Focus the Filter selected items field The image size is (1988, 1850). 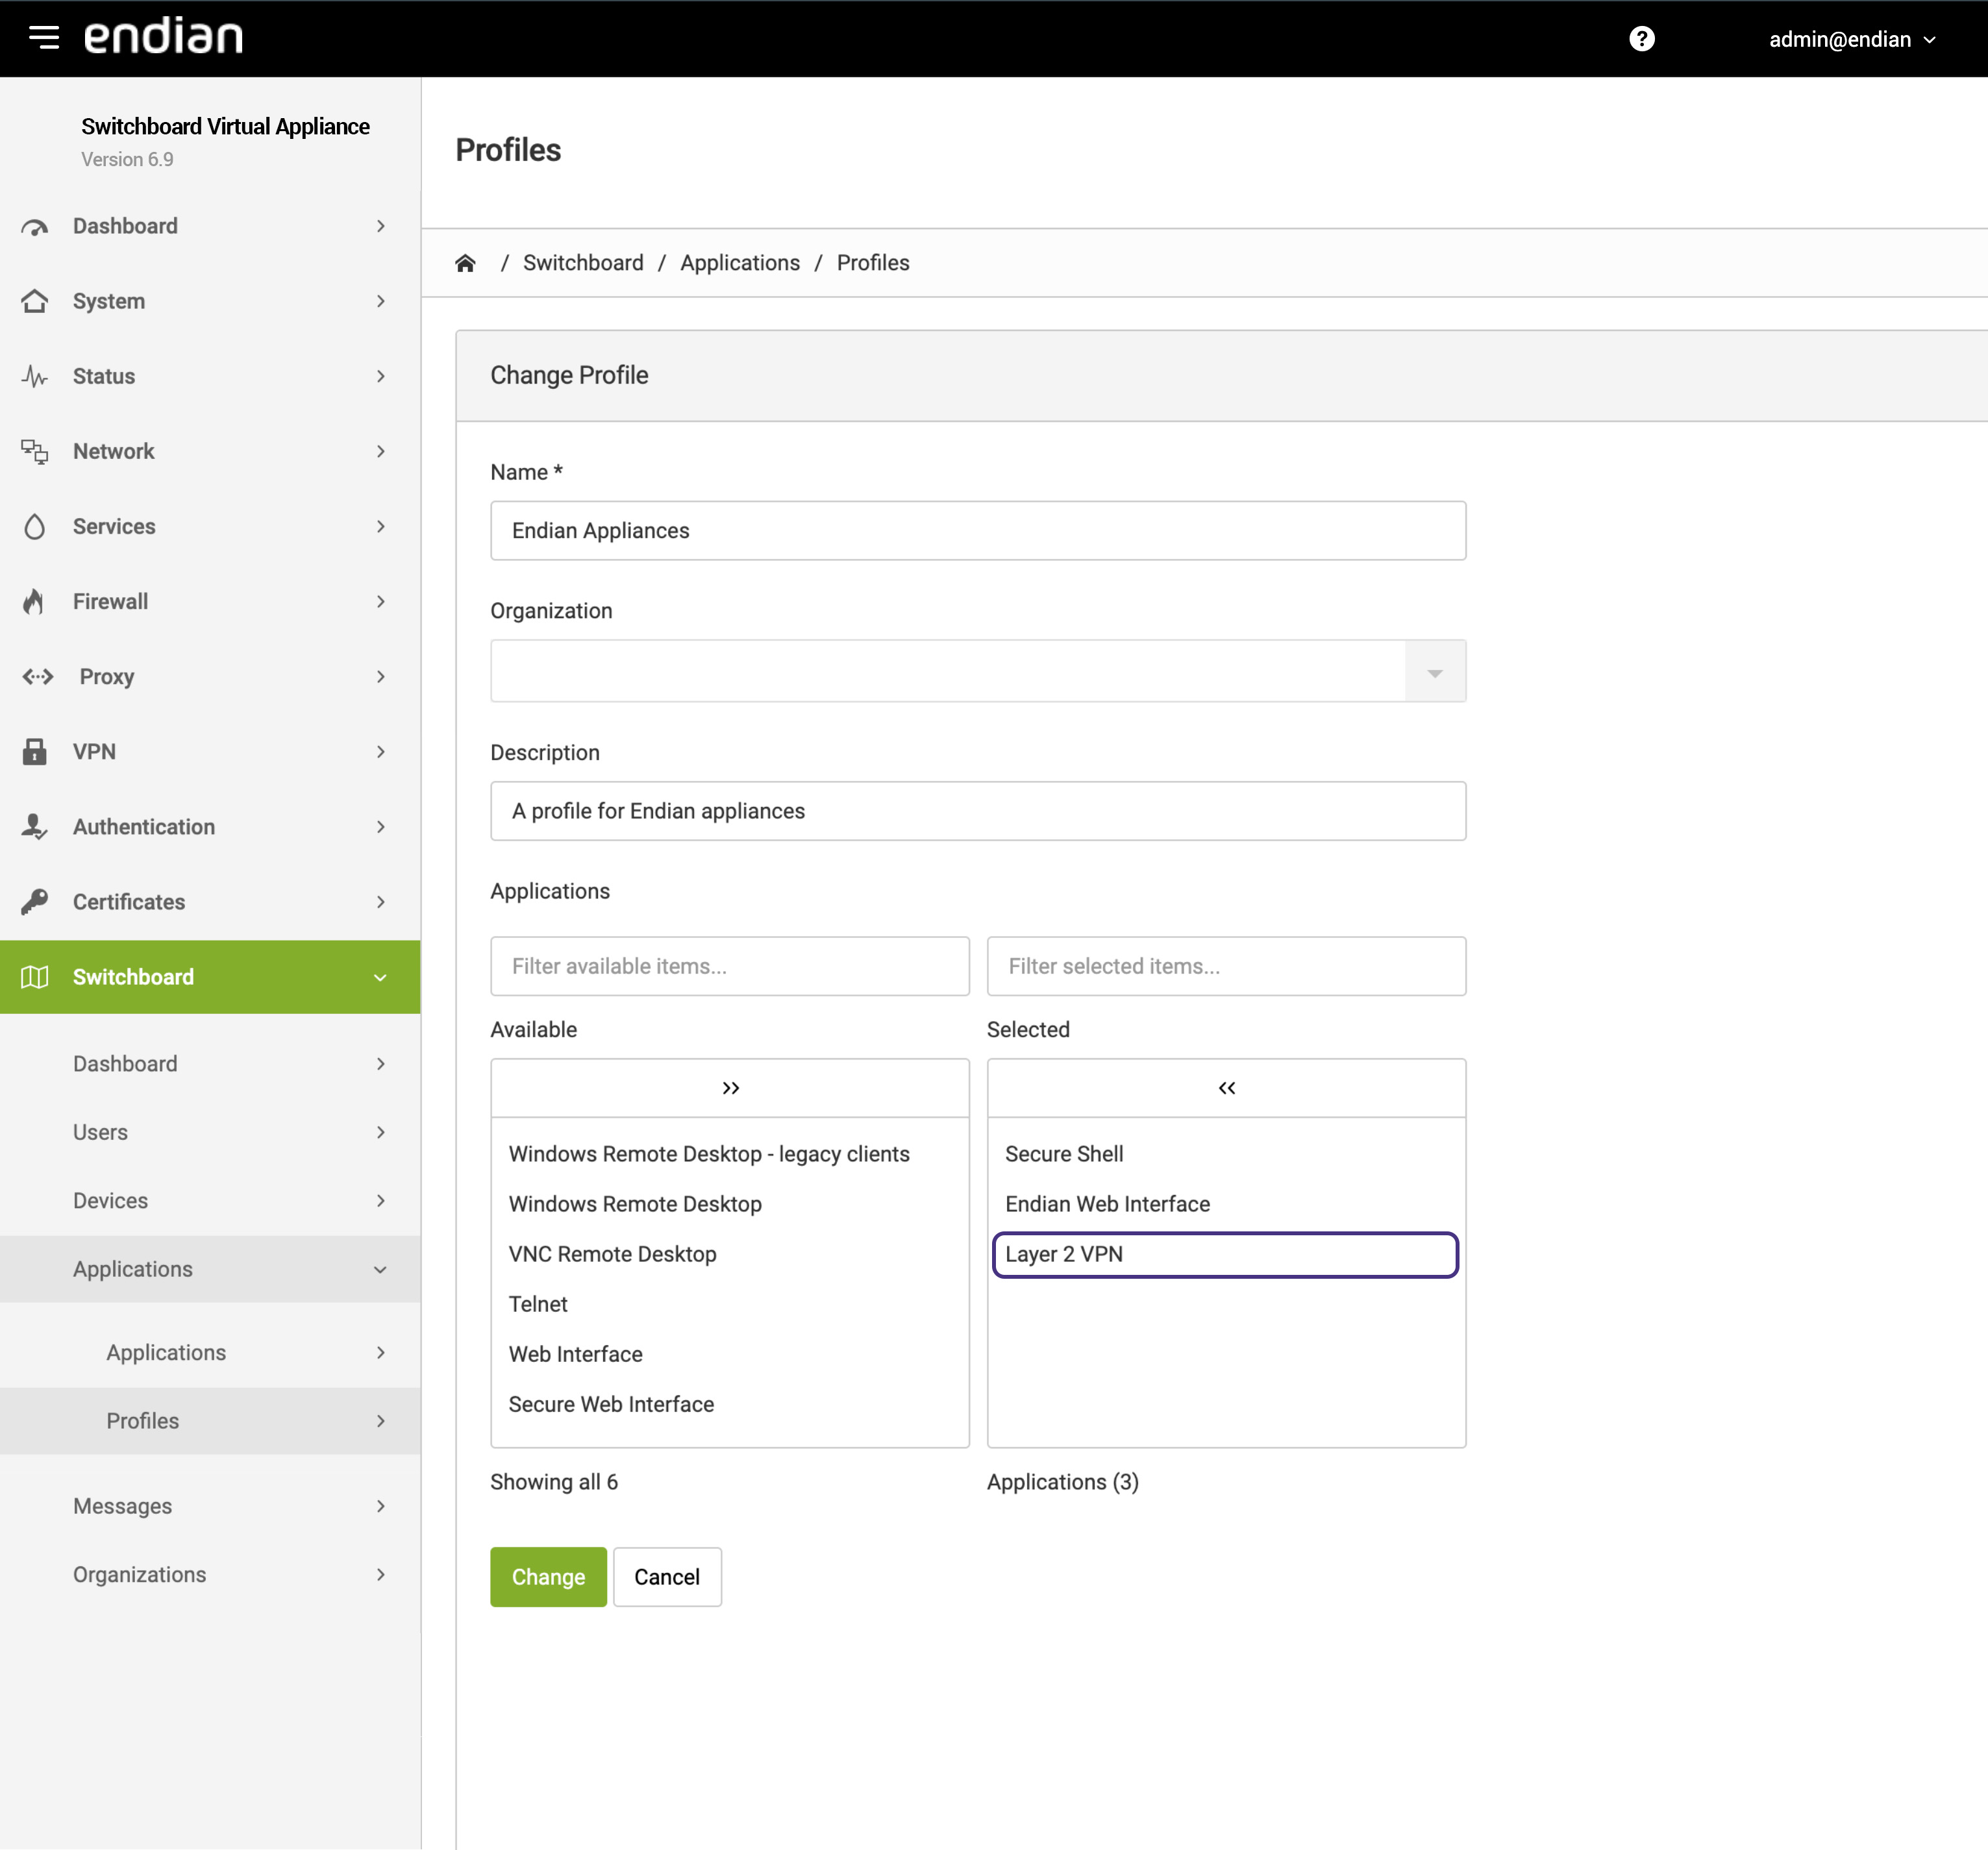[1226, 966]
